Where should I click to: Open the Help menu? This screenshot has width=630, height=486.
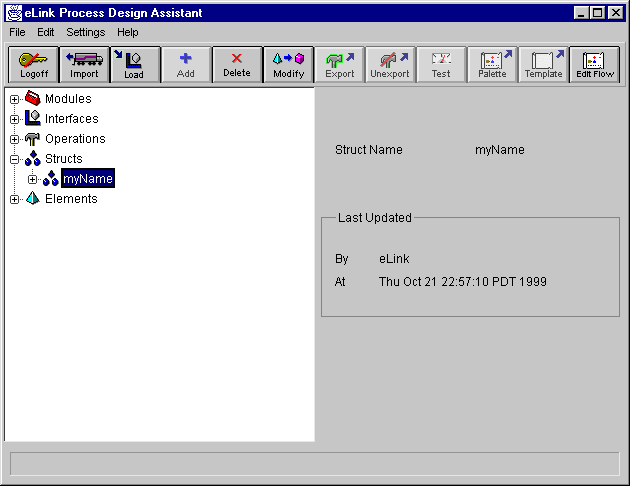coord(128,32)
